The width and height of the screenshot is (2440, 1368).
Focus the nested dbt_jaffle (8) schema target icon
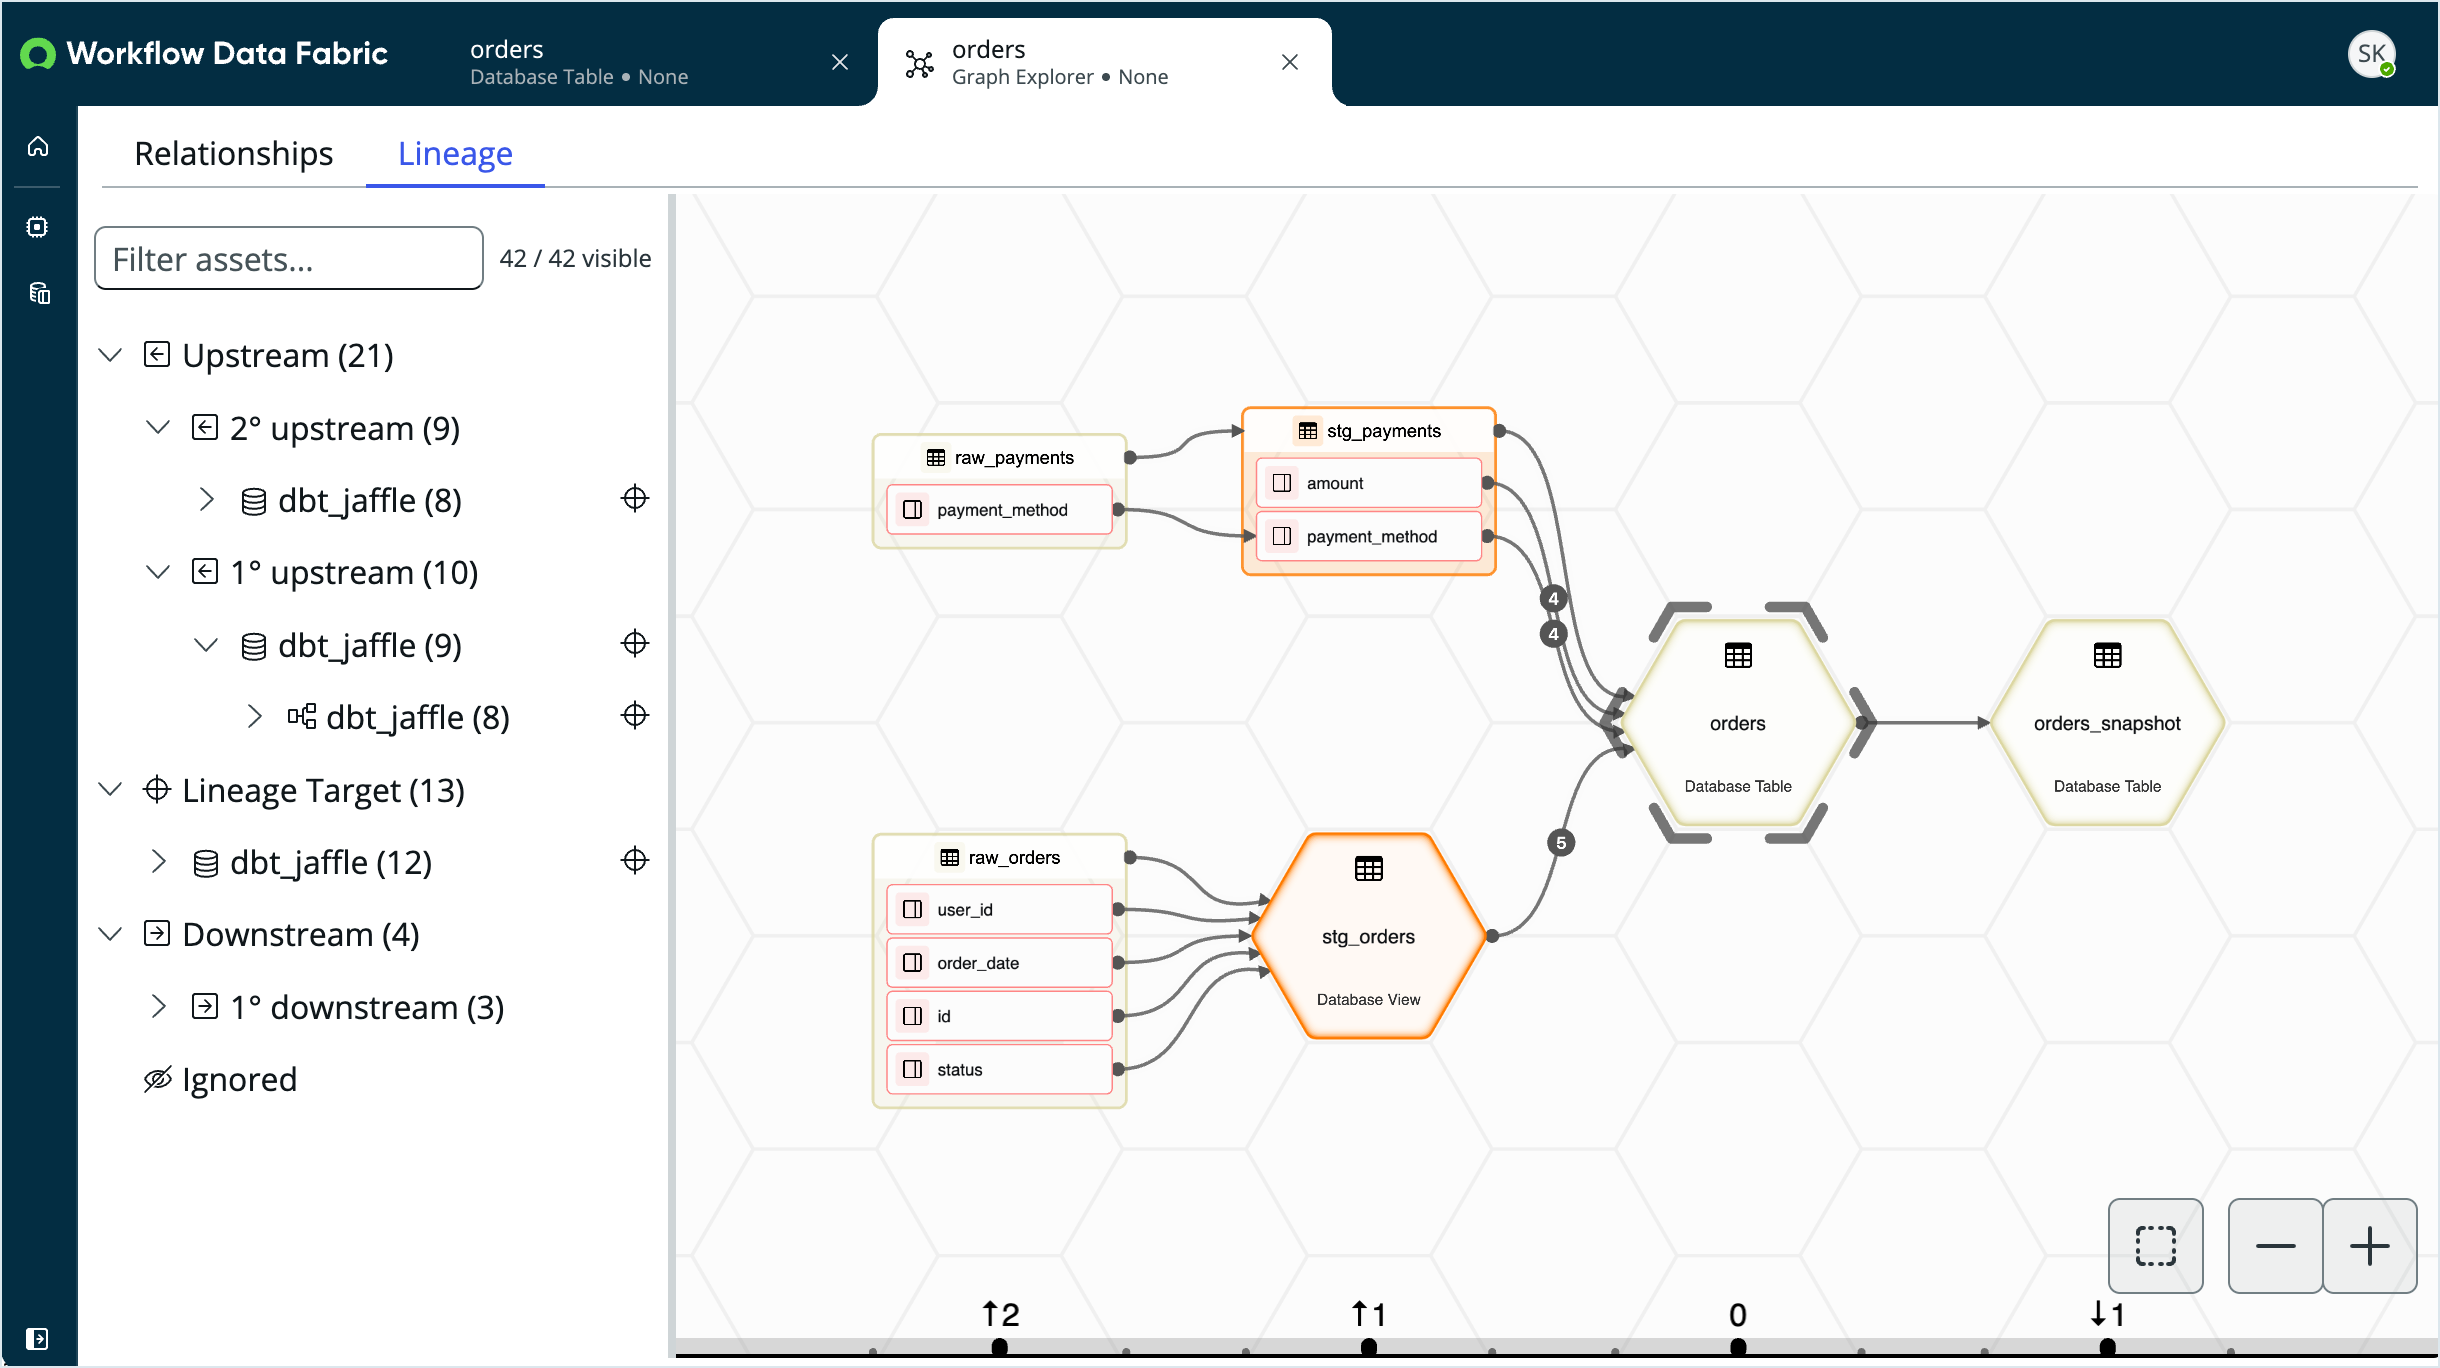(x=635, y=715)
